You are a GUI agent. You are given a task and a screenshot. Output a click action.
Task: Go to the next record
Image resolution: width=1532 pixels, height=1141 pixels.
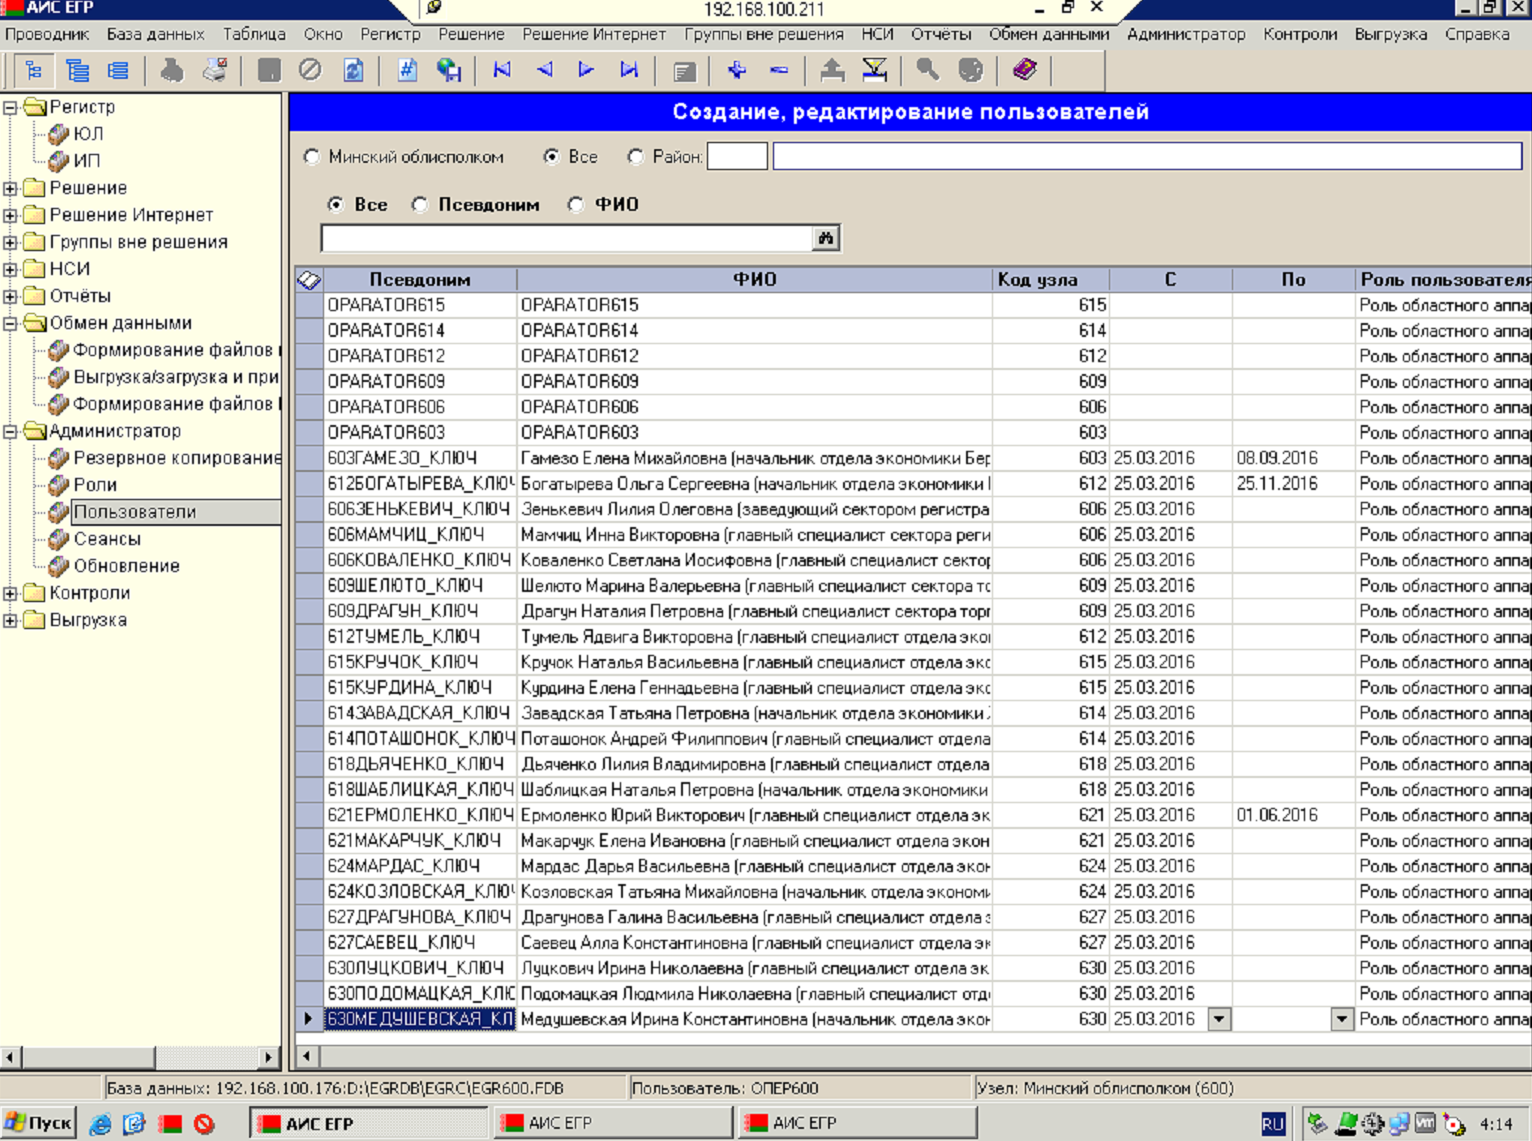coord(586,70)
